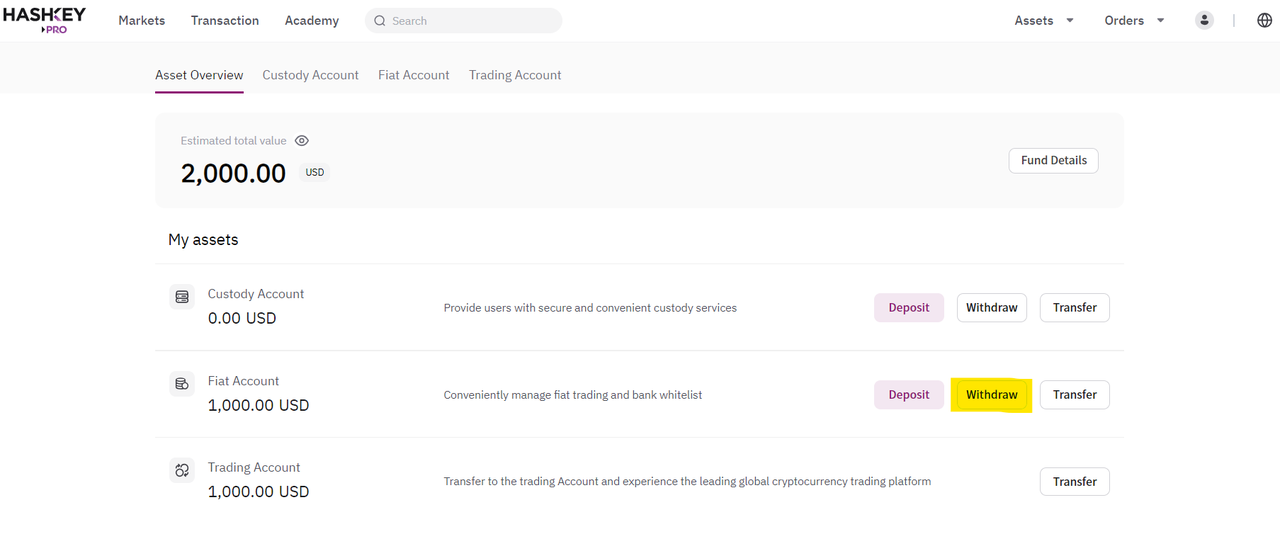Open the user profile avatar icon
The width and height of the screenshot is (1280, 534).
pos(1204,20)
